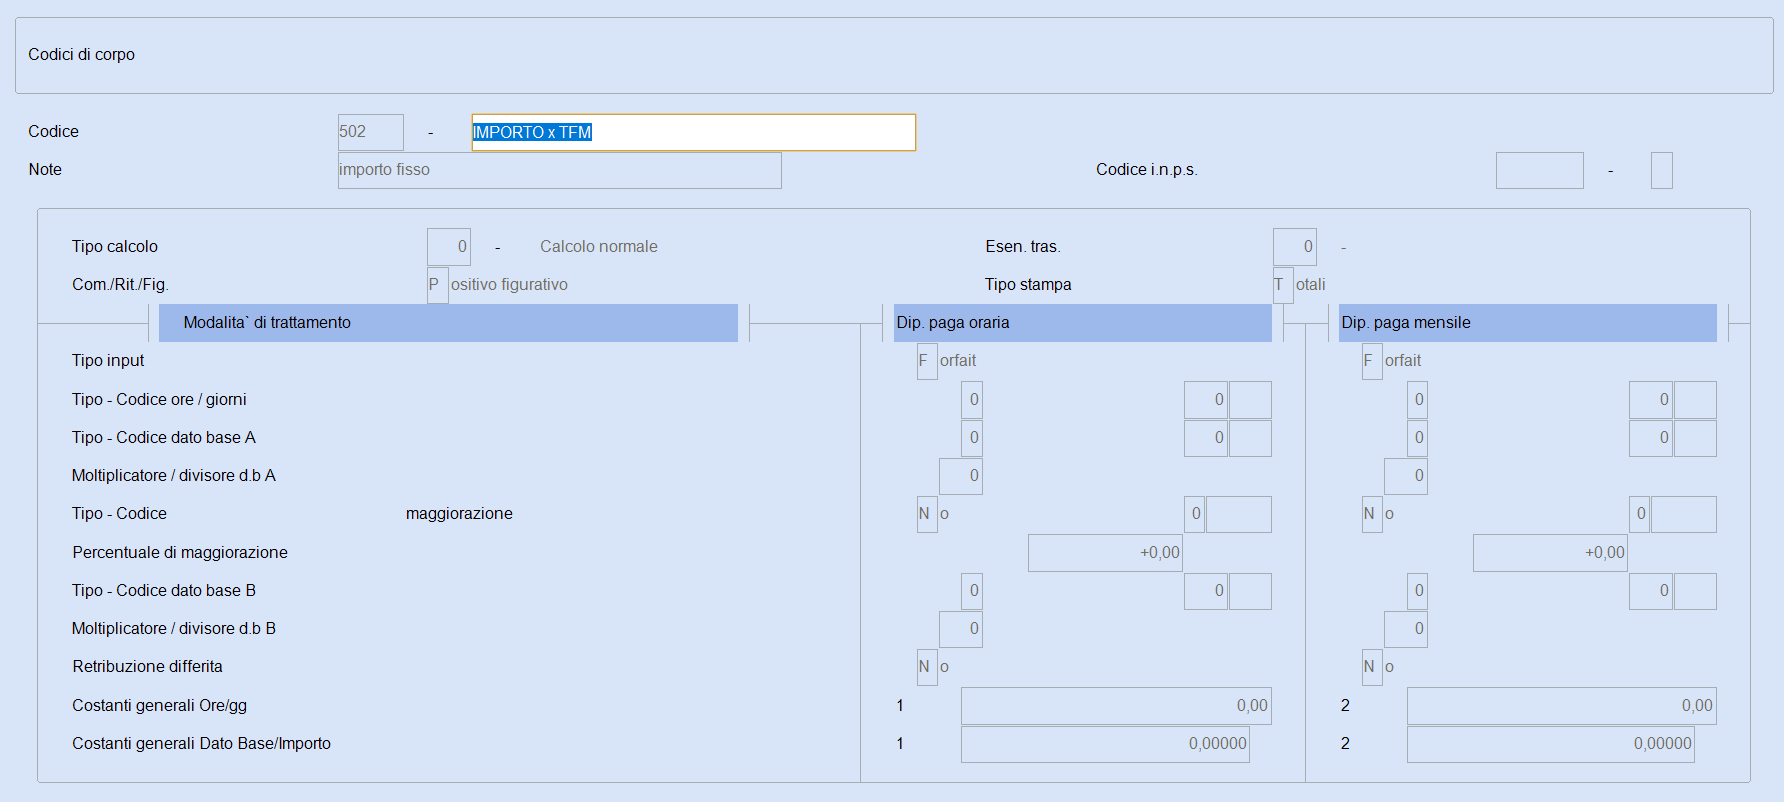Click Costanti generali Dato Base/Importo field numbered 1
1784x802 pixels.
tap(1105, 744)
